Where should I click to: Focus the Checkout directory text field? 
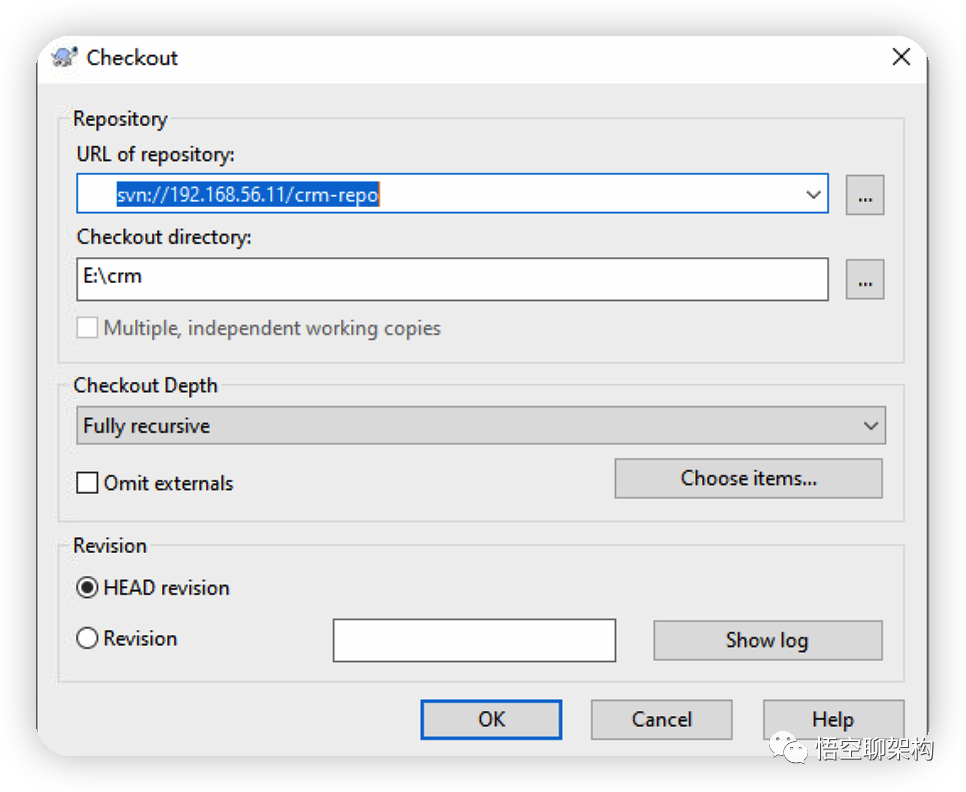pyautogui.click(x=452, y=279)
